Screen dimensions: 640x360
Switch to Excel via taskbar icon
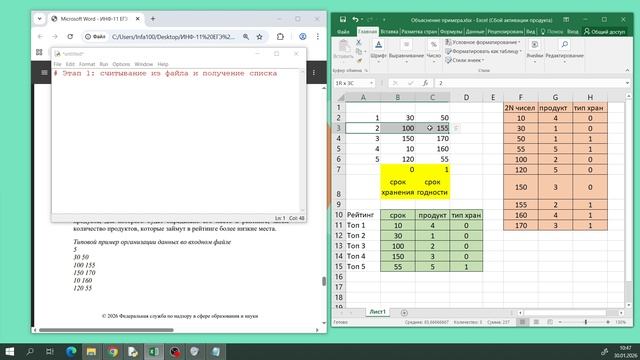[x=154, y=351]
